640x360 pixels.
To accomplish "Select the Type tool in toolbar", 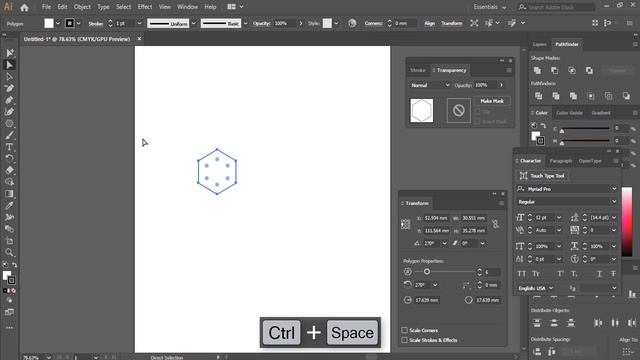I will (x=9, y=147).
